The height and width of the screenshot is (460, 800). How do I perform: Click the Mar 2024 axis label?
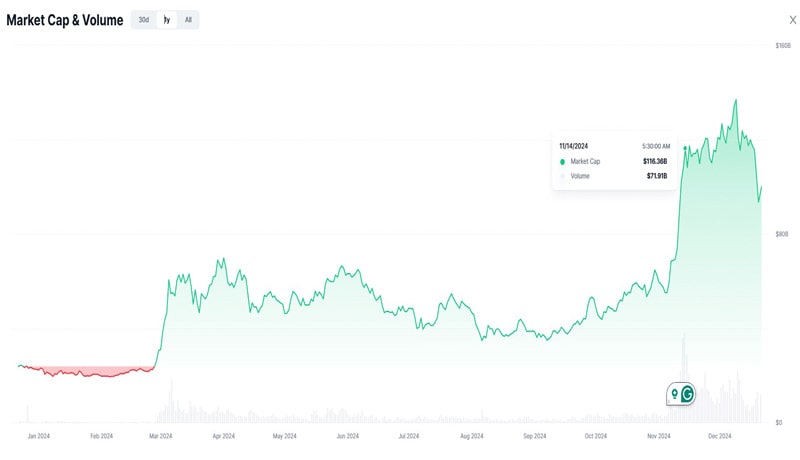161,436
